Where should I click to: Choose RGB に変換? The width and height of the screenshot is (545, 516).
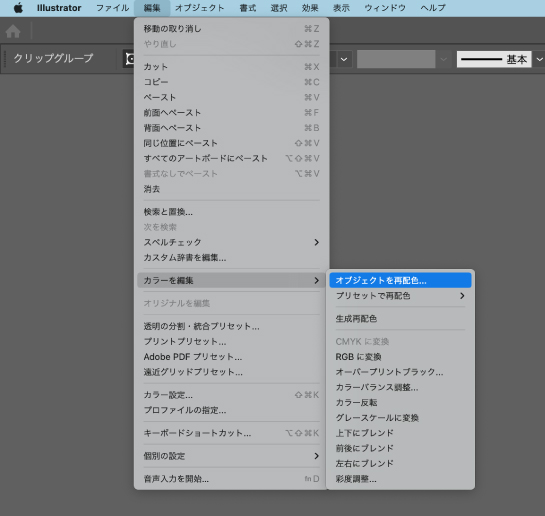[400, 357]
